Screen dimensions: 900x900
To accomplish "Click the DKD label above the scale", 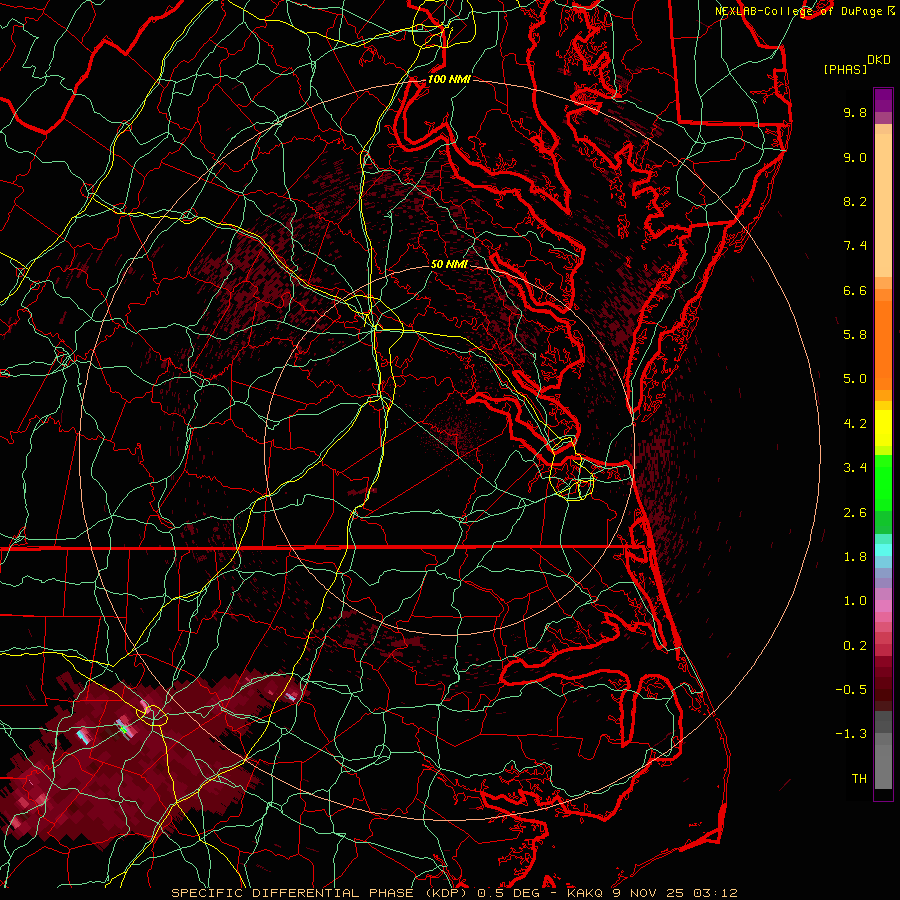I will point(878,60).
